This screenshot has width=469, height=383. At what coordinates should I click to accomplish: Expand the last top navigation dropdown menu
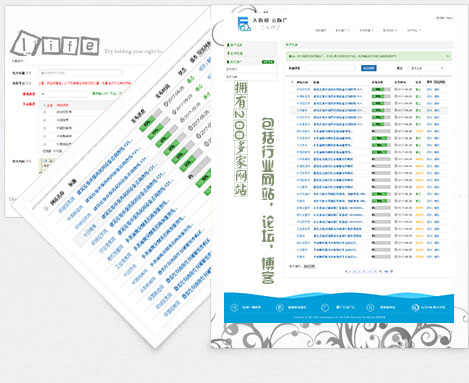point(414,30)
